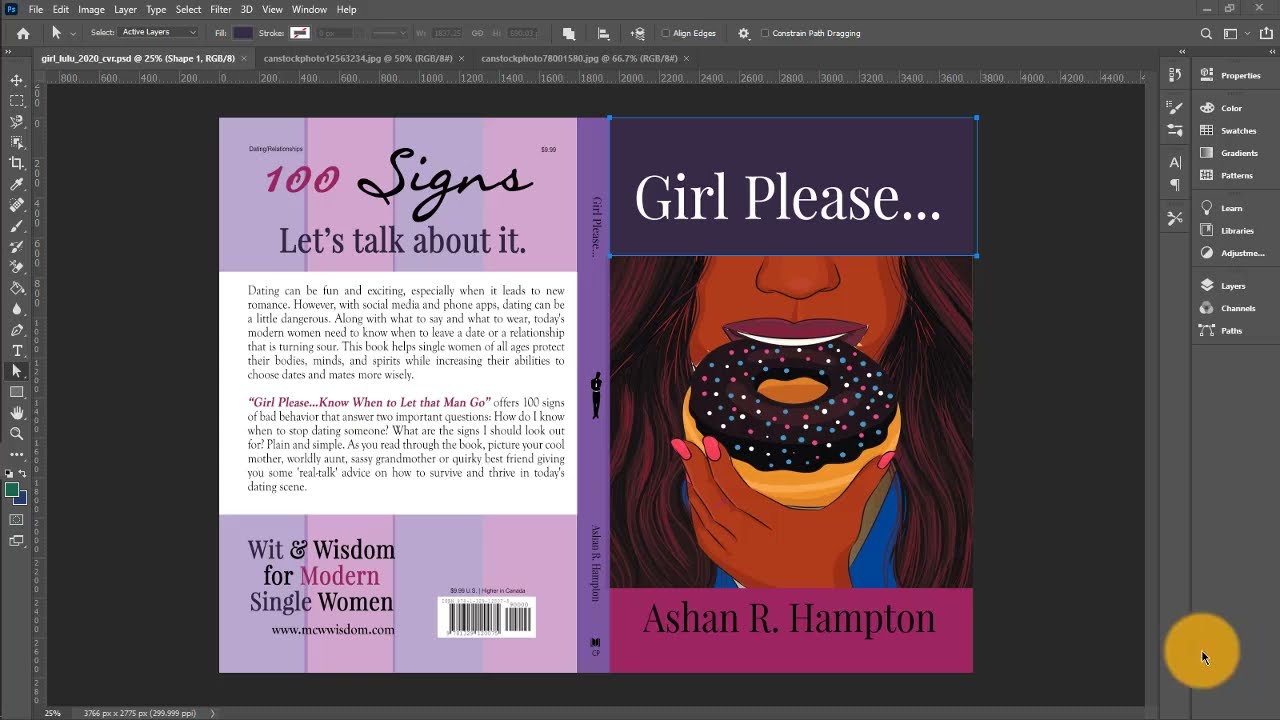Select the Zoom tool
Image resolution: width=1280 pixels, height=720 pixels.
pyautogui.click(x=16, y=434)
